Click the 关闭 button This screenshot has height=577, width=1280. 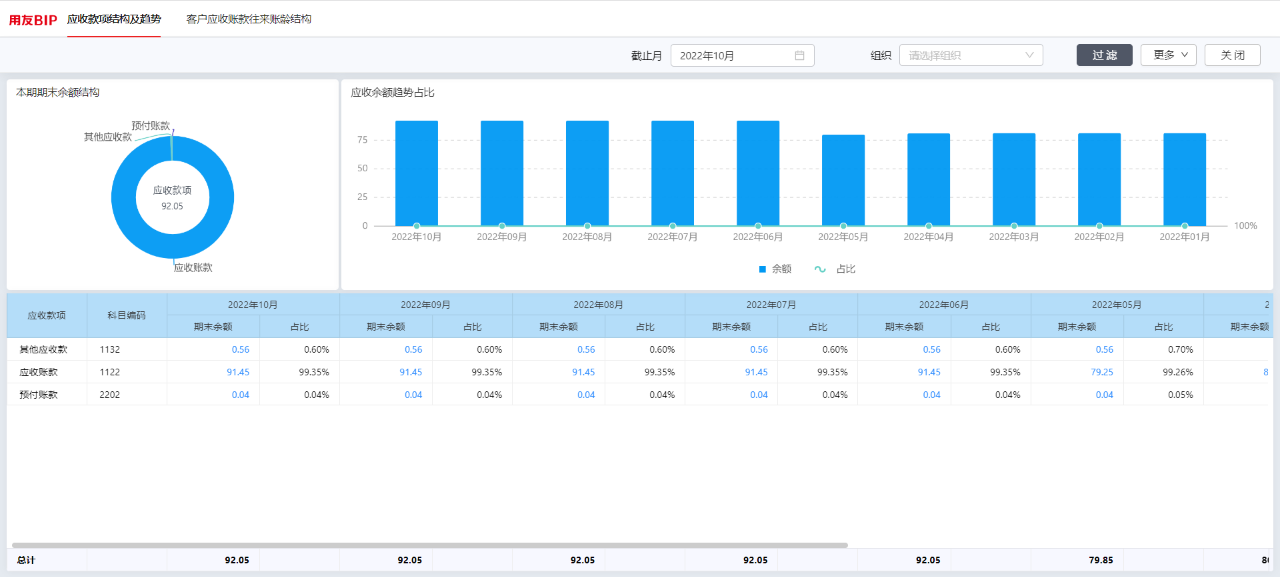[x=1232, y=55]
